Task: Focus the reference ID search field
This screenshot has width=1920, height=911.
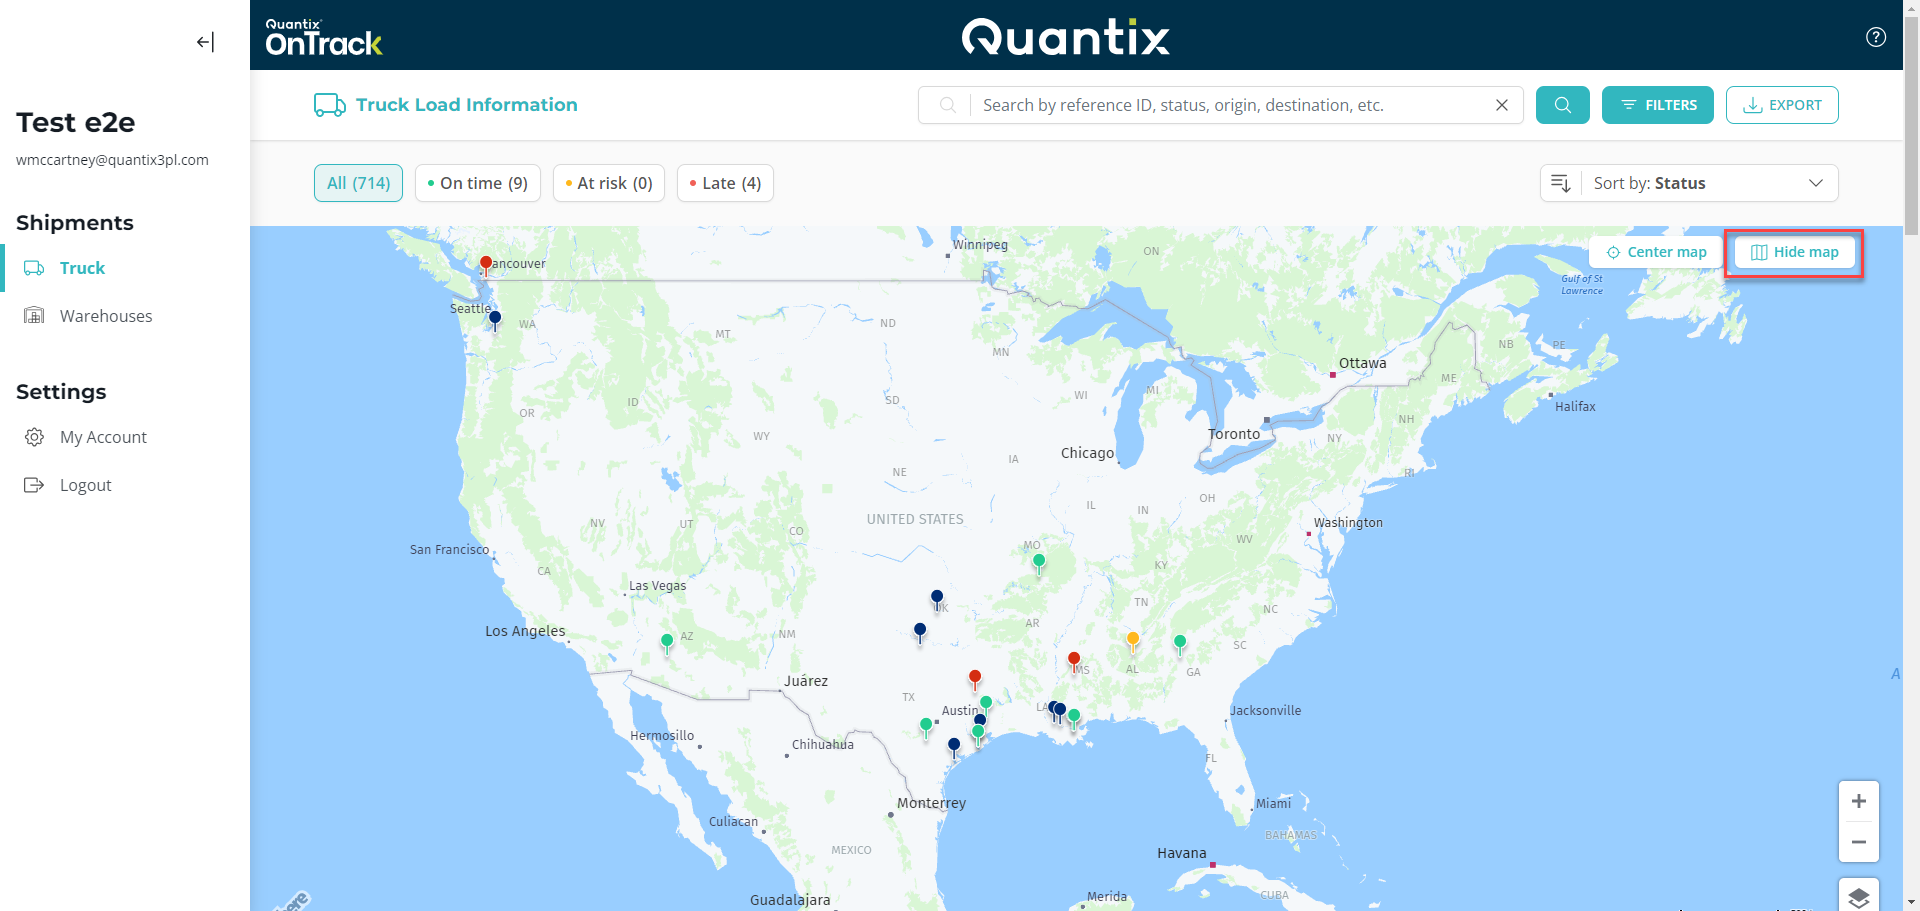Action: point(1230,105)
